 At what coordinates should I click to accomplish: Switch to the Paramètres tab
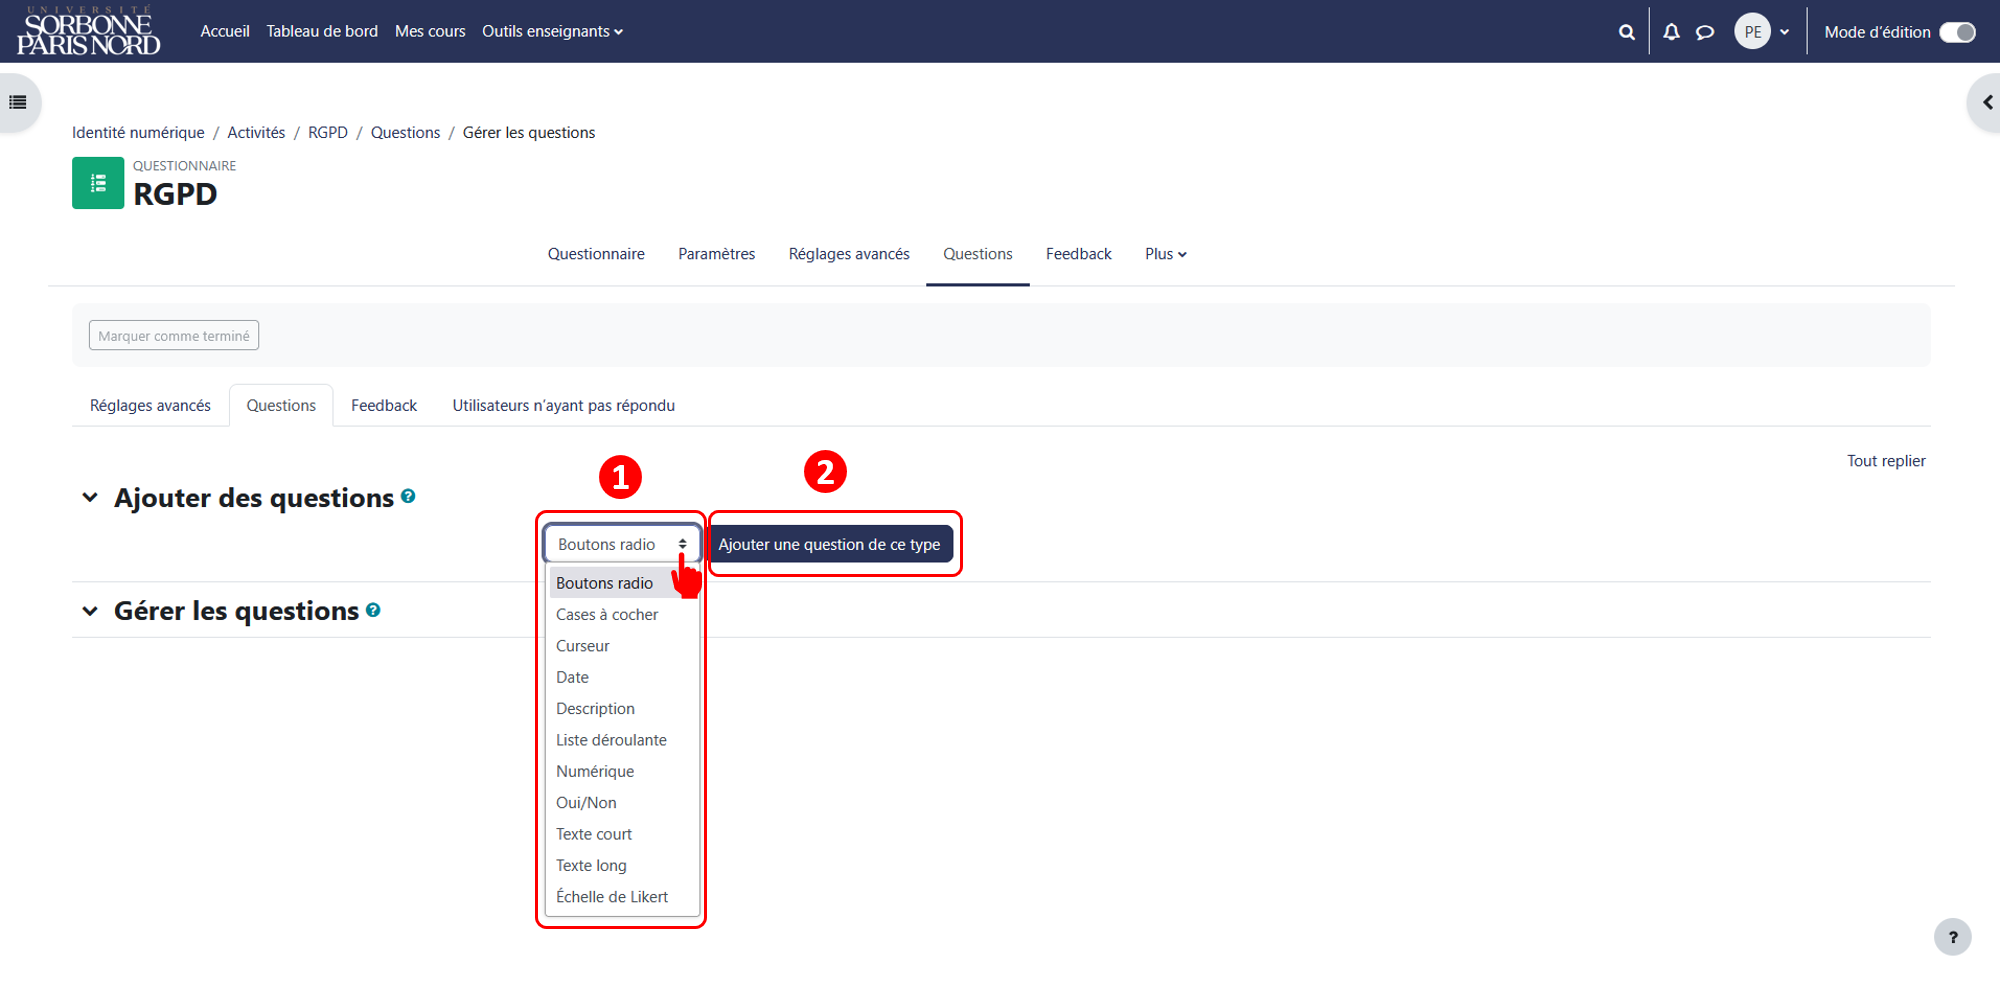click(716, 254)
